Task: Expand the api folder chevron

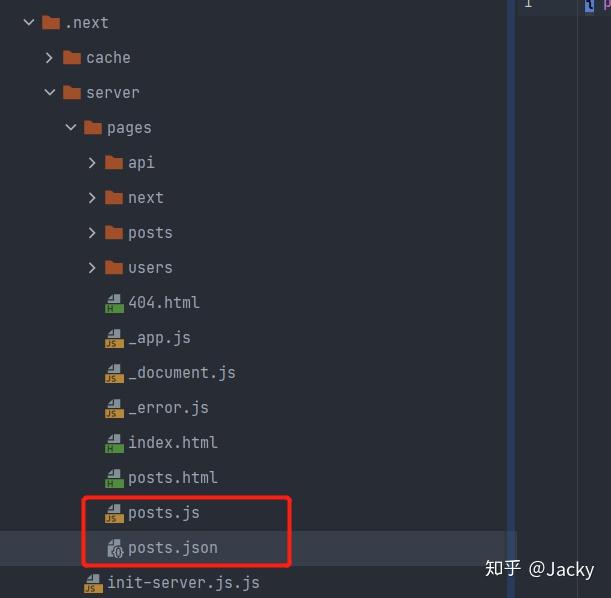Action: [x=92, y=163]
